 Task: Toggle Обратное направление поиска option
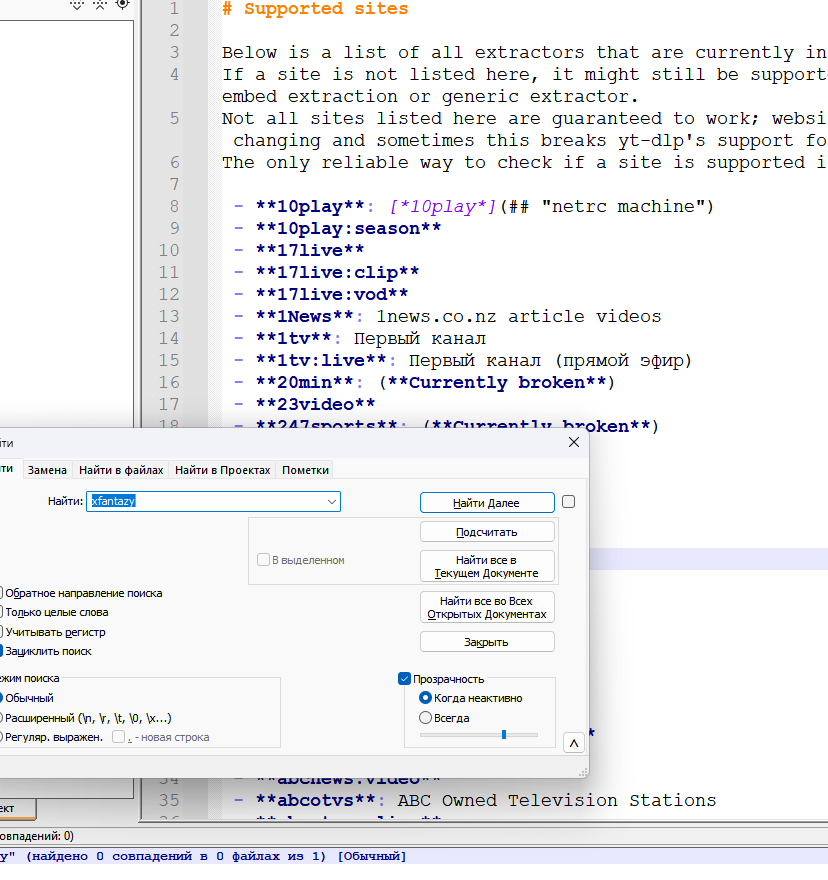(83, 593)
